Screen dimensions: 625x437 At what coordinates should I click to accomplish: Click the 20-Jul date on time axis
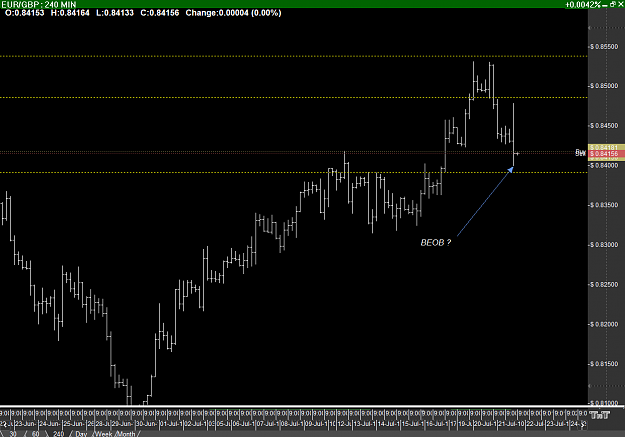point(486,424)
